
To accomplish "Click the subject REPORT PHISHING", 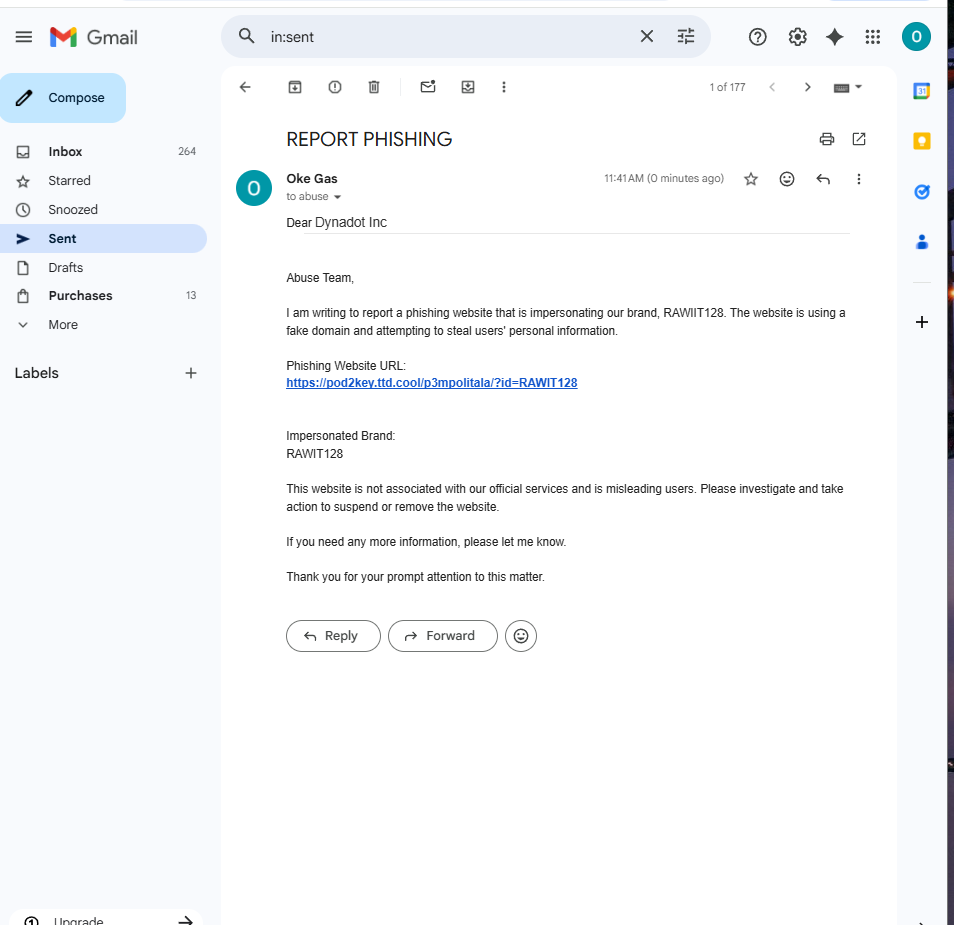I will (x=369, y=139).
